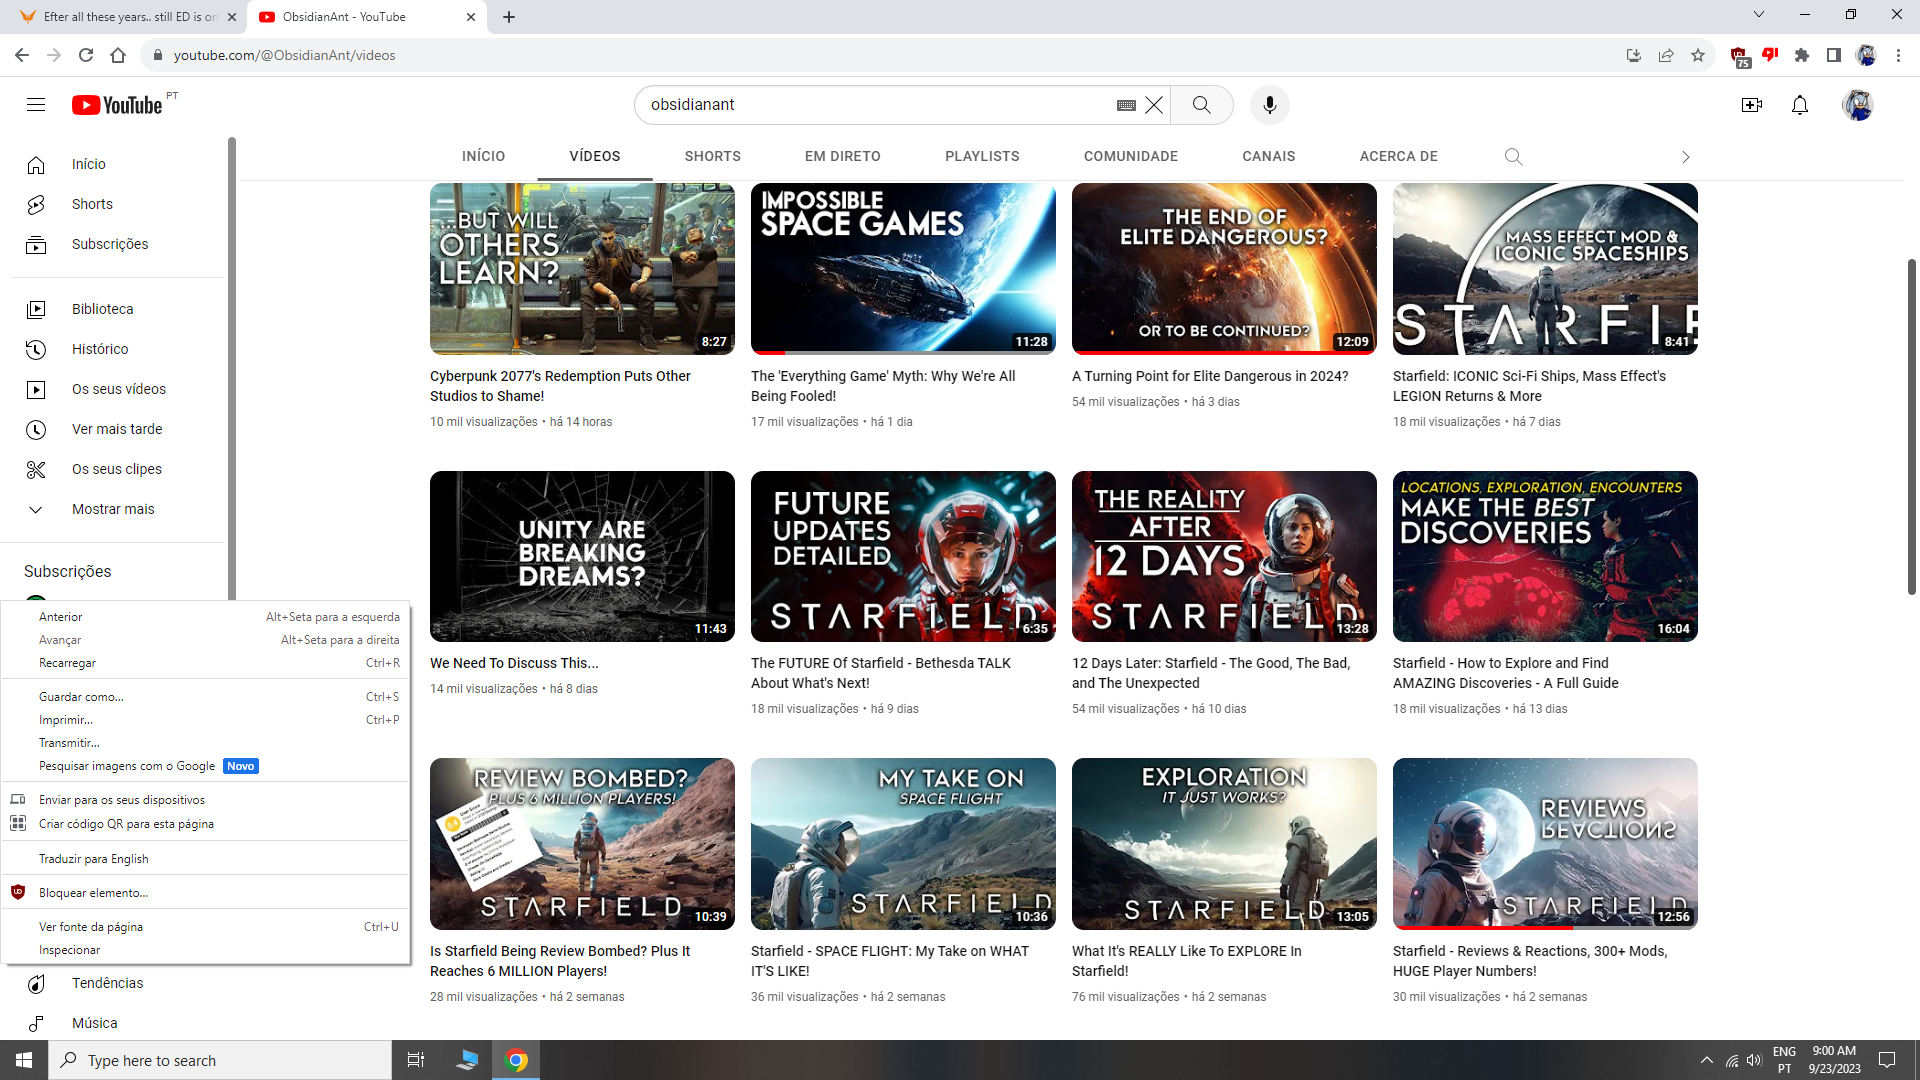The image size is (1920, 1080).
Task: Switch to the SHORTS channel tab
Action: tap(712, 157)
